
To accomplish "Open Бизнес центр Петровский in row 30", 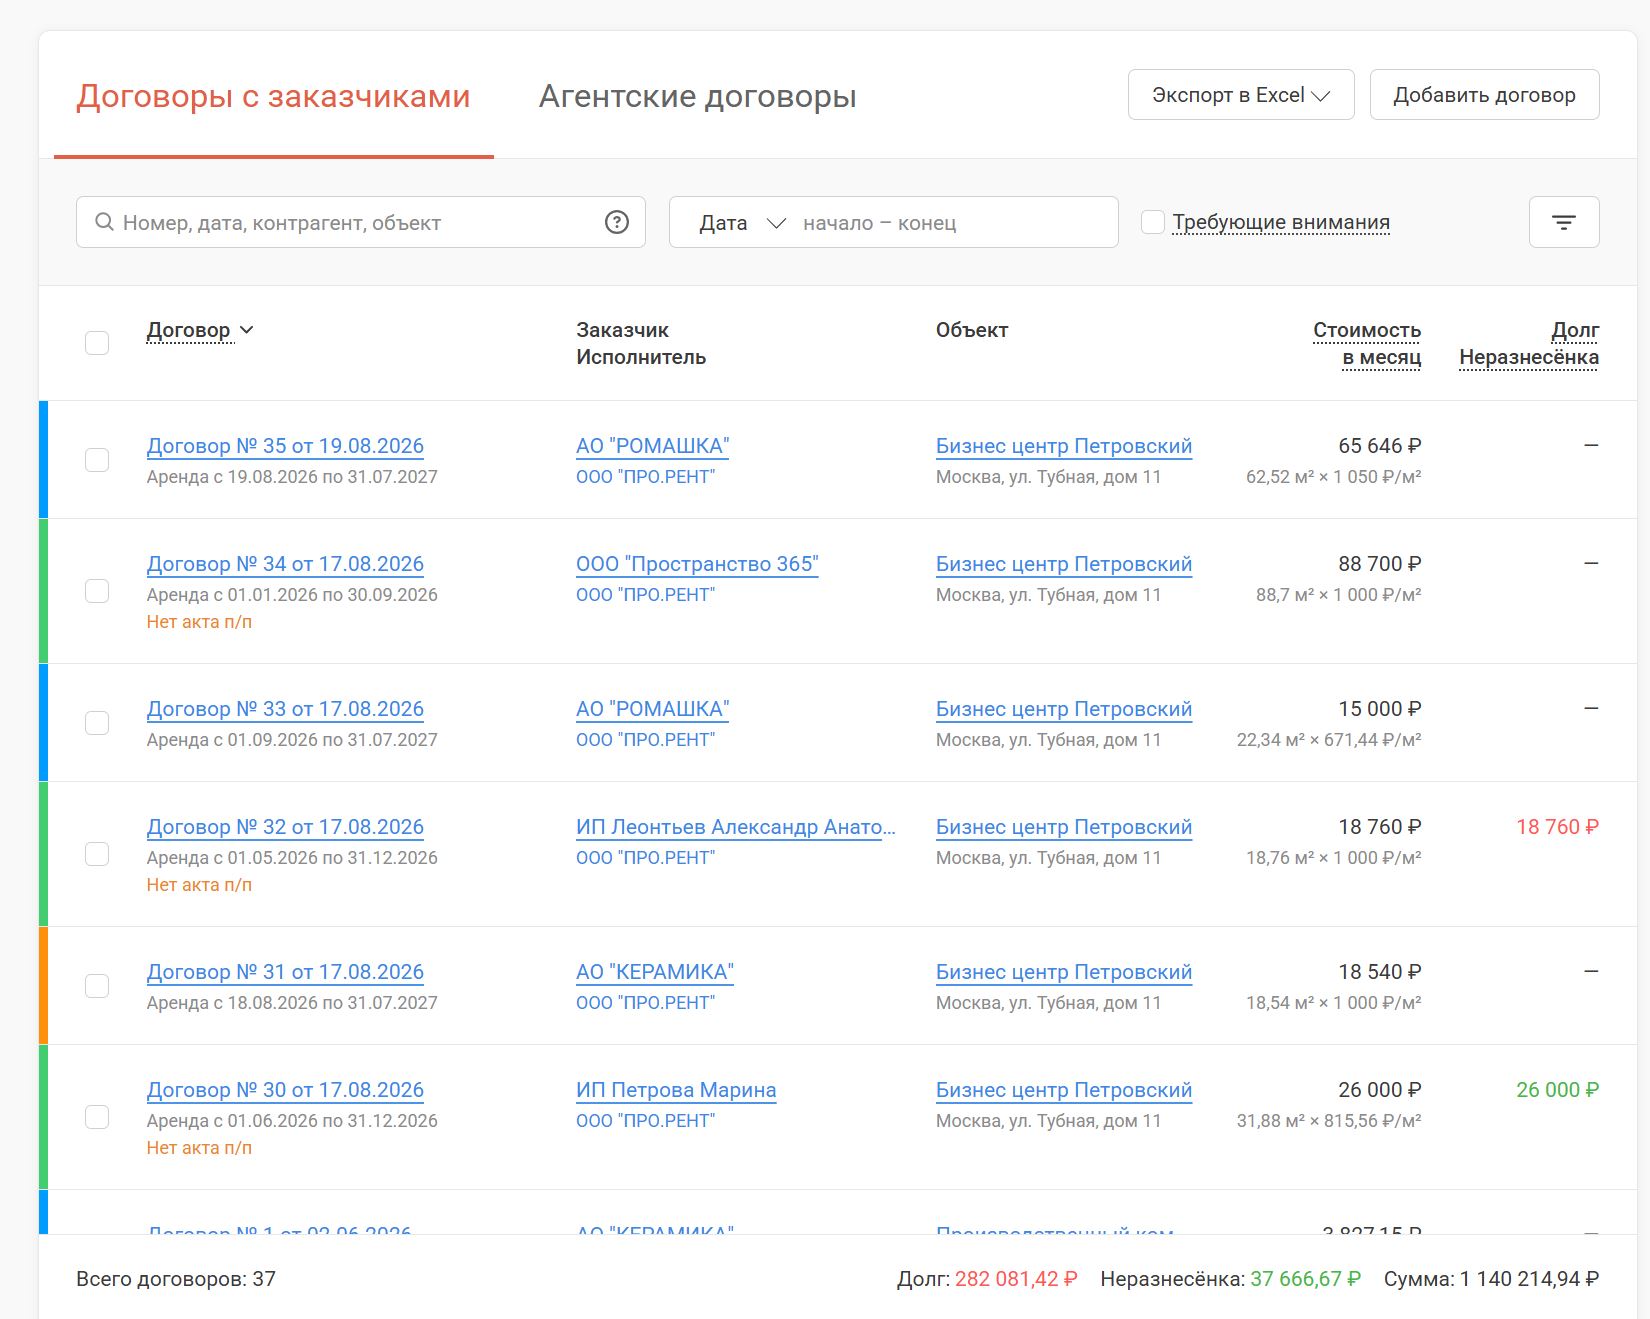I will tap(1064, 1090).
